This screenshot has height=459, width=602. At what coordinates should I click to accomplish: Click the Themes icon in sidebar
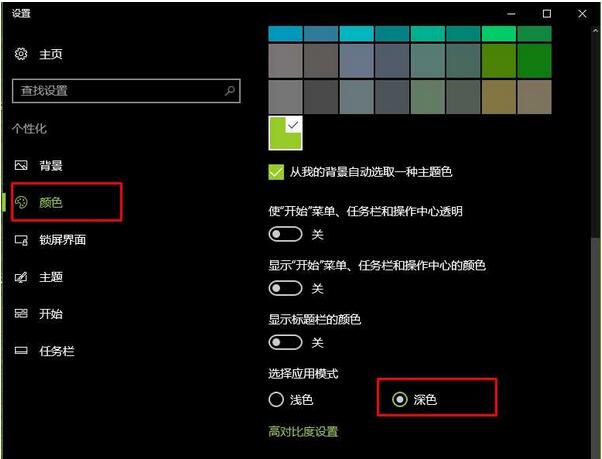pos(21,277)
